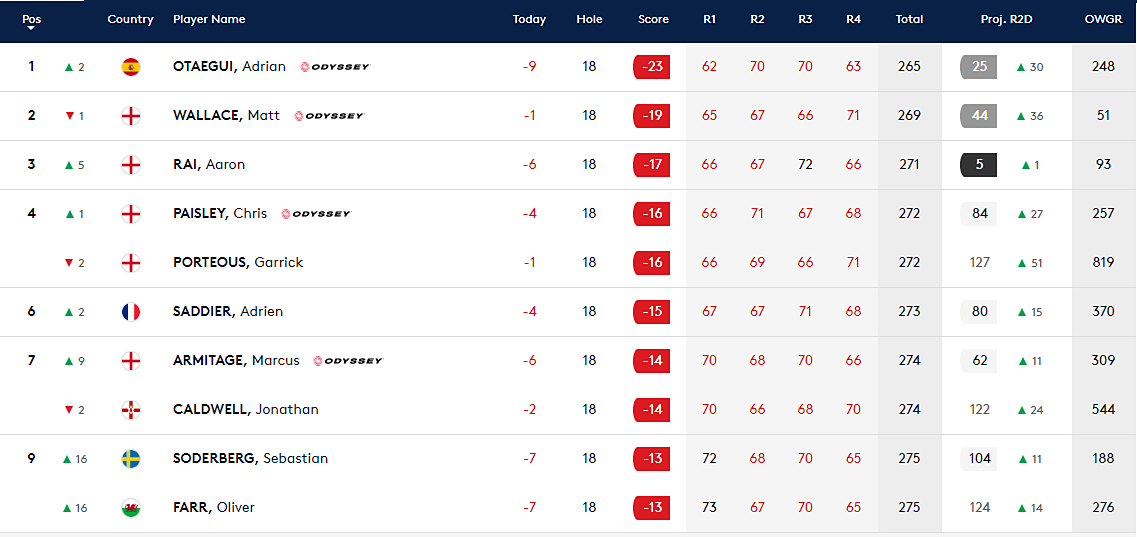Click the Northern Ireland flag beside Caldwell
The height and width of the screenshot is (537, 1137).
131,410
